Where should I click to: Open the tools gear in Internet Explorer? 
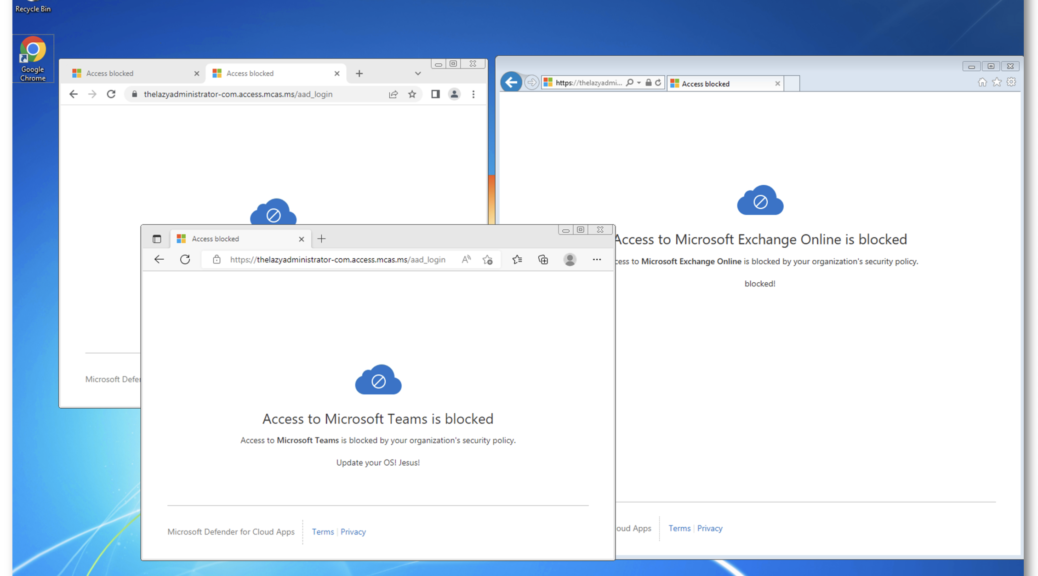pos(1011,82)
